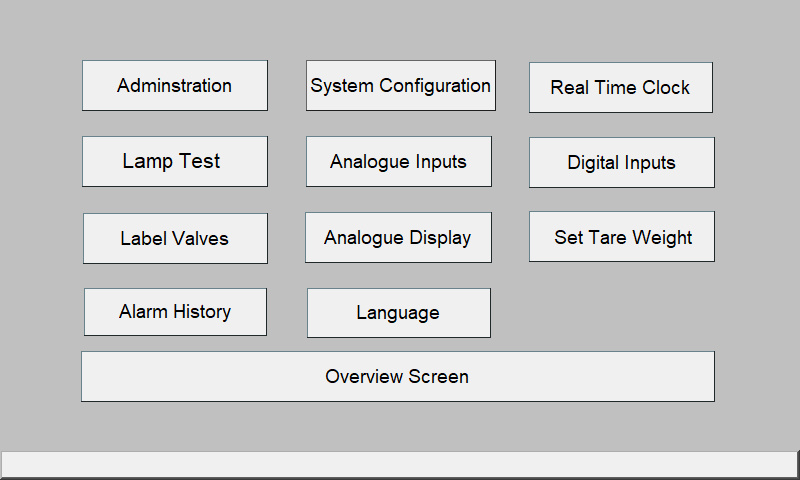Return to the Overview Screen

point(397,376)
